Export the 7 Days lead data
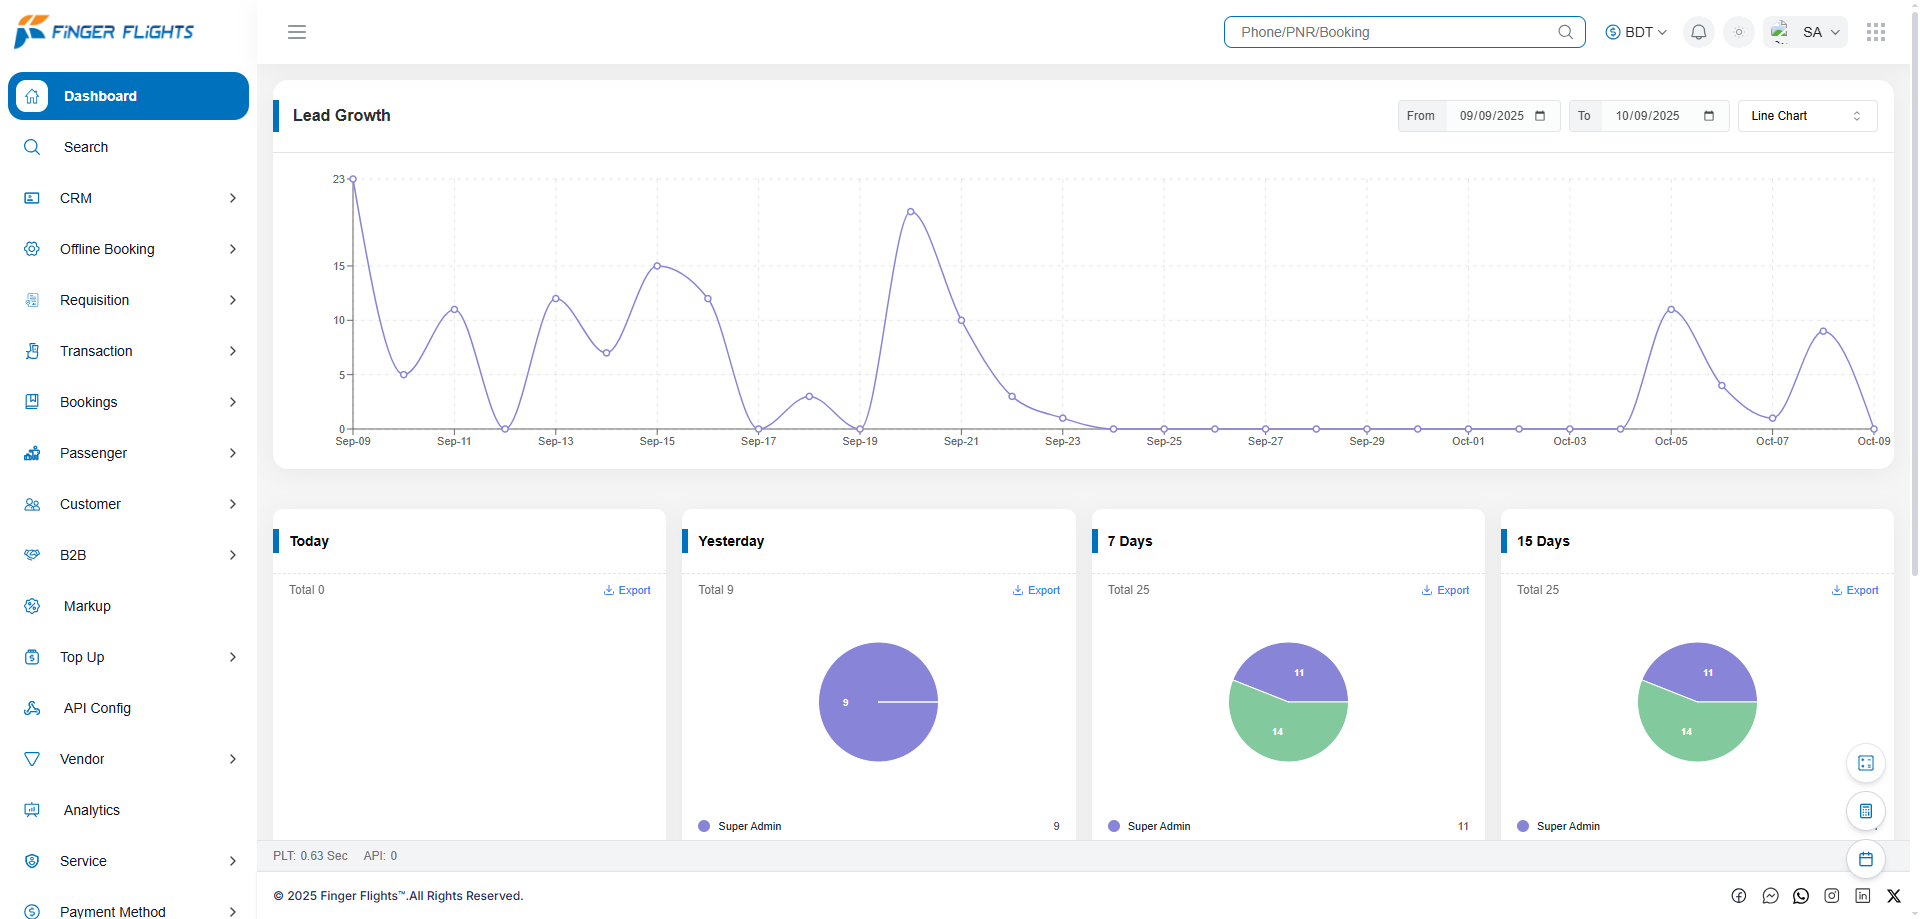The height and width of the screenshot is (919, 1920). 1446,590
